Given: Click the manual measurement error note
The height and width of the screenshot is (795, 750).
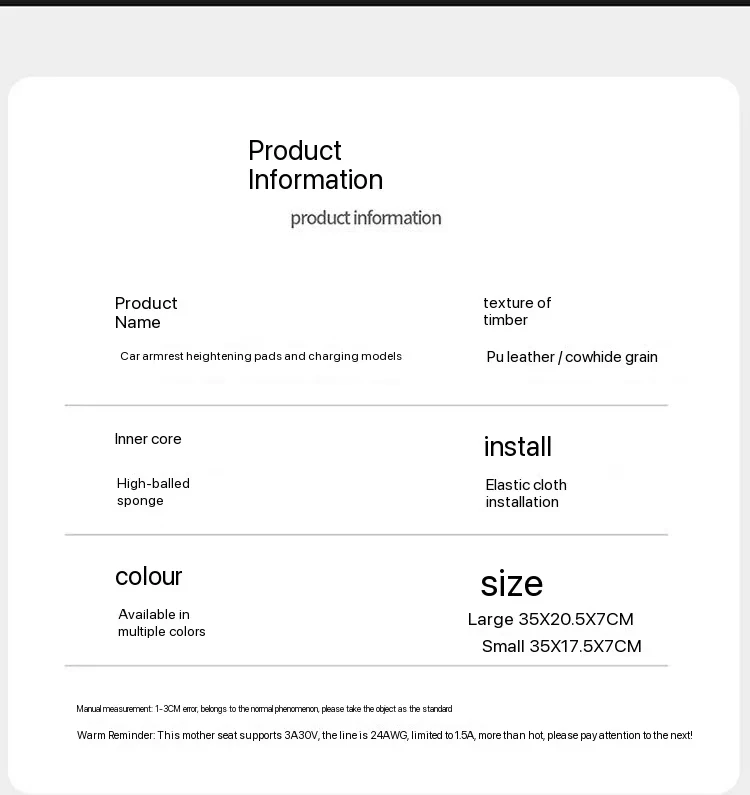Looking at the screenshot, I should (264, 709).
